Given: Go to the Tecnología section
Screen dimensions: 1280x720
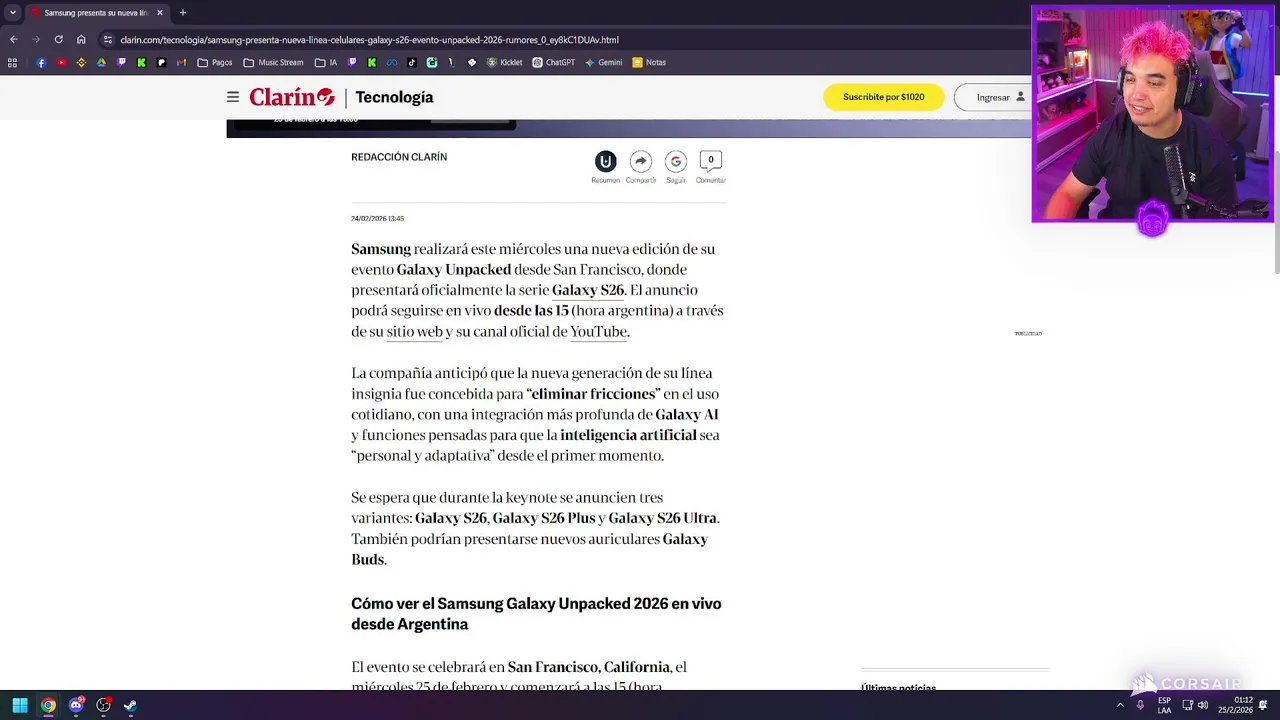Looking at the screenshot, I should (x=394, y=97).
